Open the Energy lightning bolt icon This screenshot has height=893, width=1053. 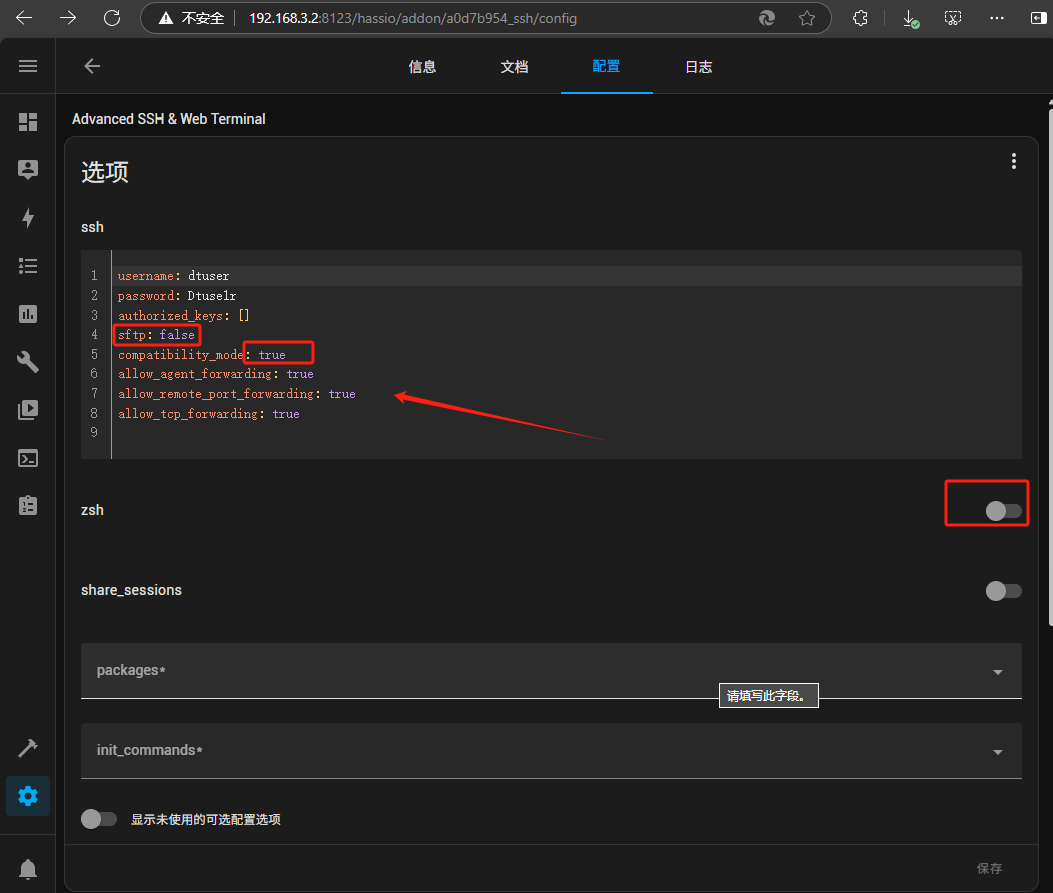[x=28, y=218]
